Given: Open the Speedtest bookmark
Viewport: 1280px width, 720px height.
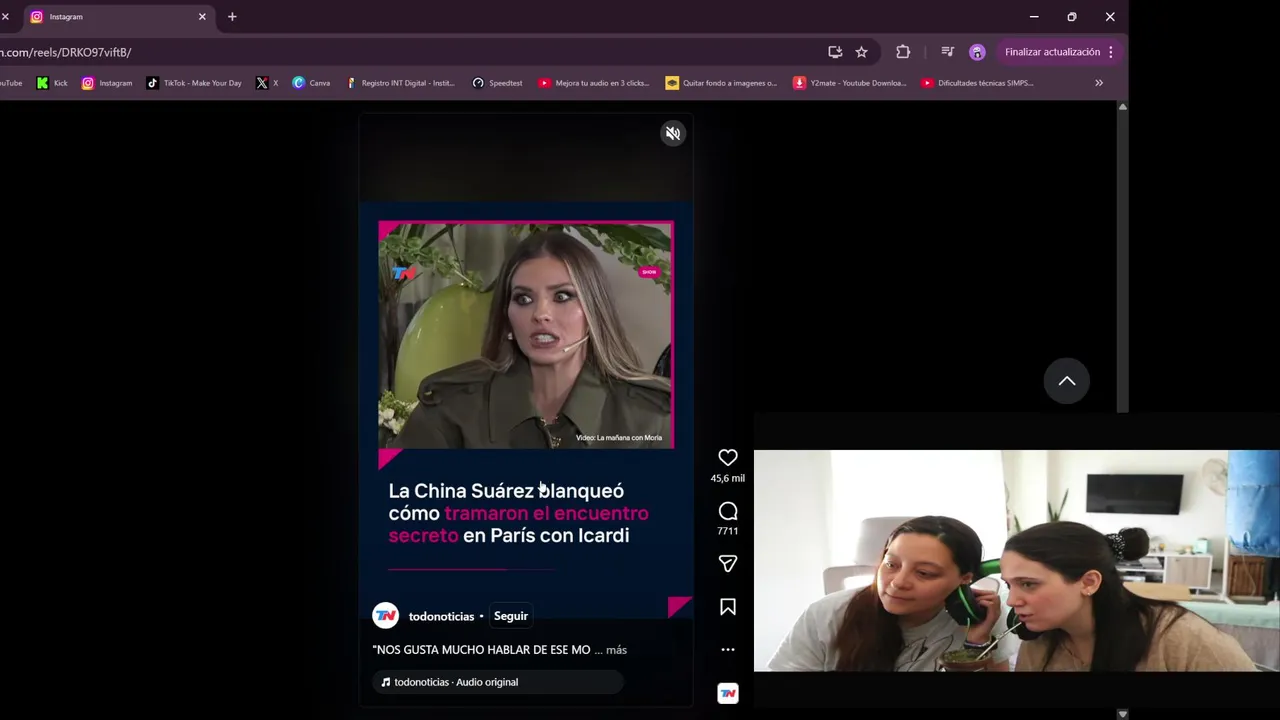Looking at the screenshot, I should tap(497, 83).
